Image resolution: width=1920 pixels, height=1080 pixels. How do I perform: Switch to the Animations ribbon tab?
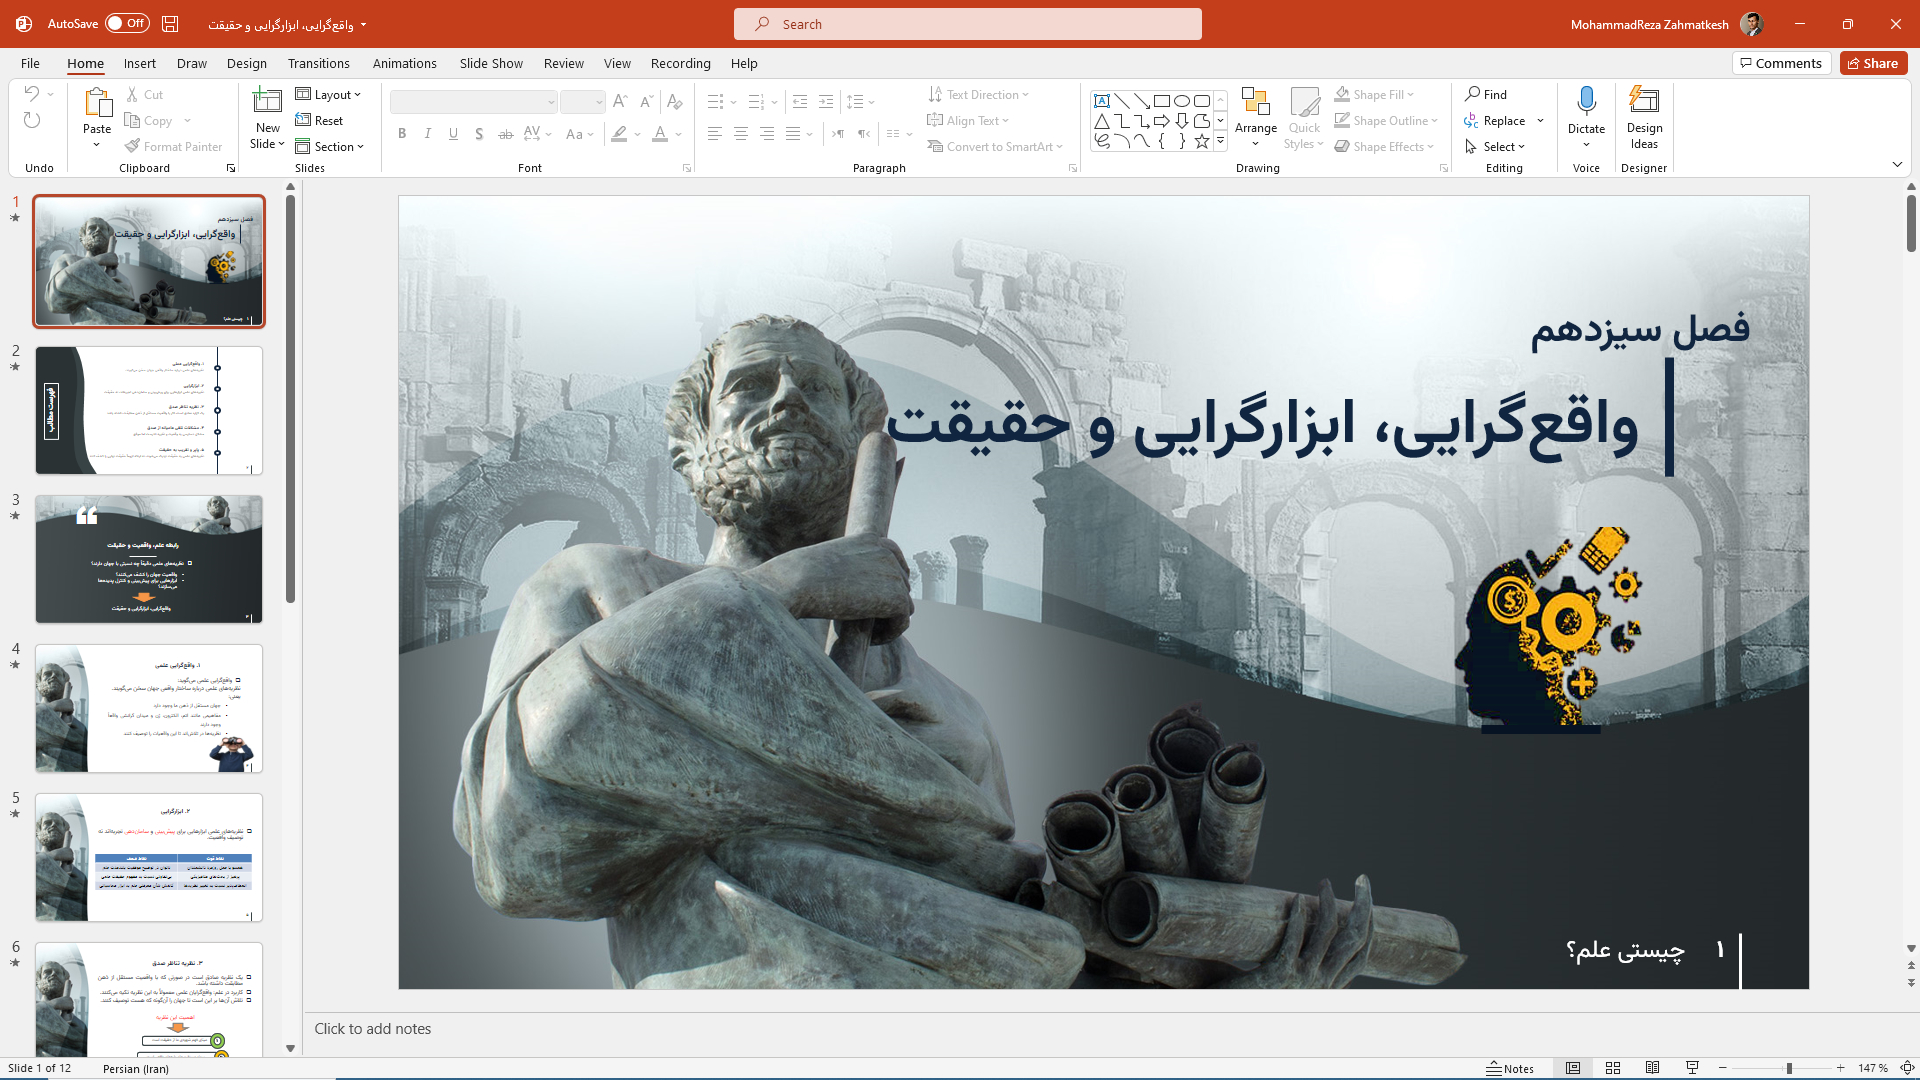click(x=404, y=63)
